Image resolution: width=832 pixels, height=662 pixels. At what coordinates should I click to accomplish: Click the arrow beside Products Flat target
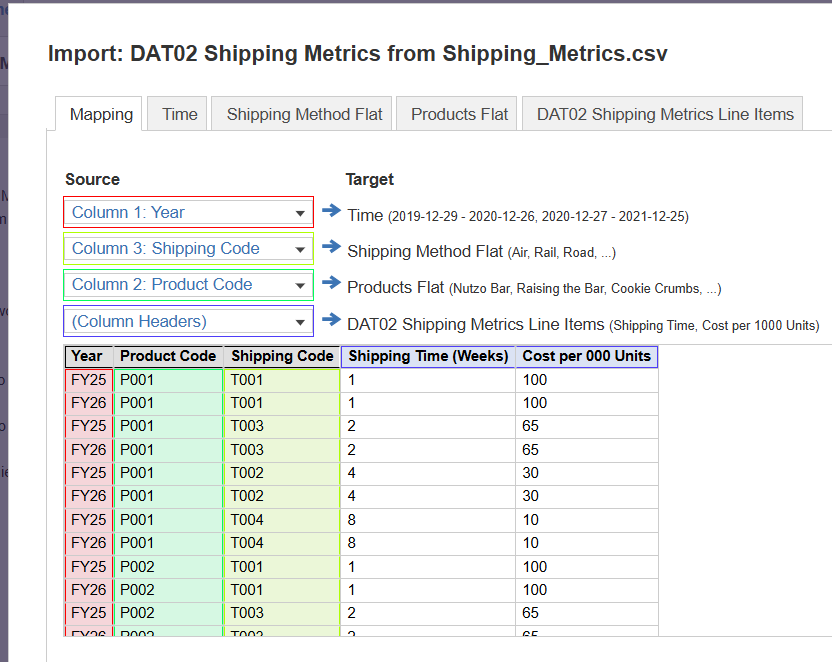pos(331,283)
